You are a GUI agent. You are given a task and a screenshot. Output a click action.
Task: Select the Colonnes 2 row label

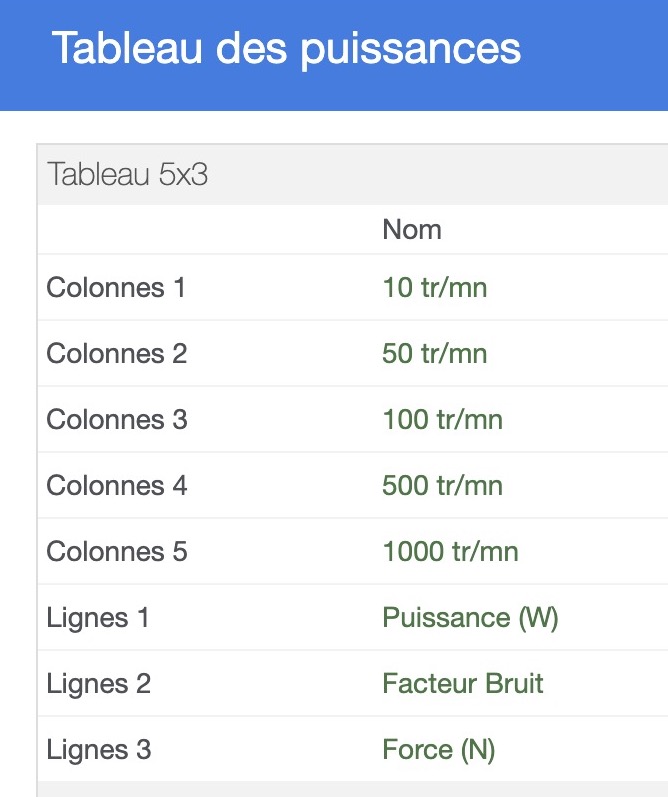[117, 353]
